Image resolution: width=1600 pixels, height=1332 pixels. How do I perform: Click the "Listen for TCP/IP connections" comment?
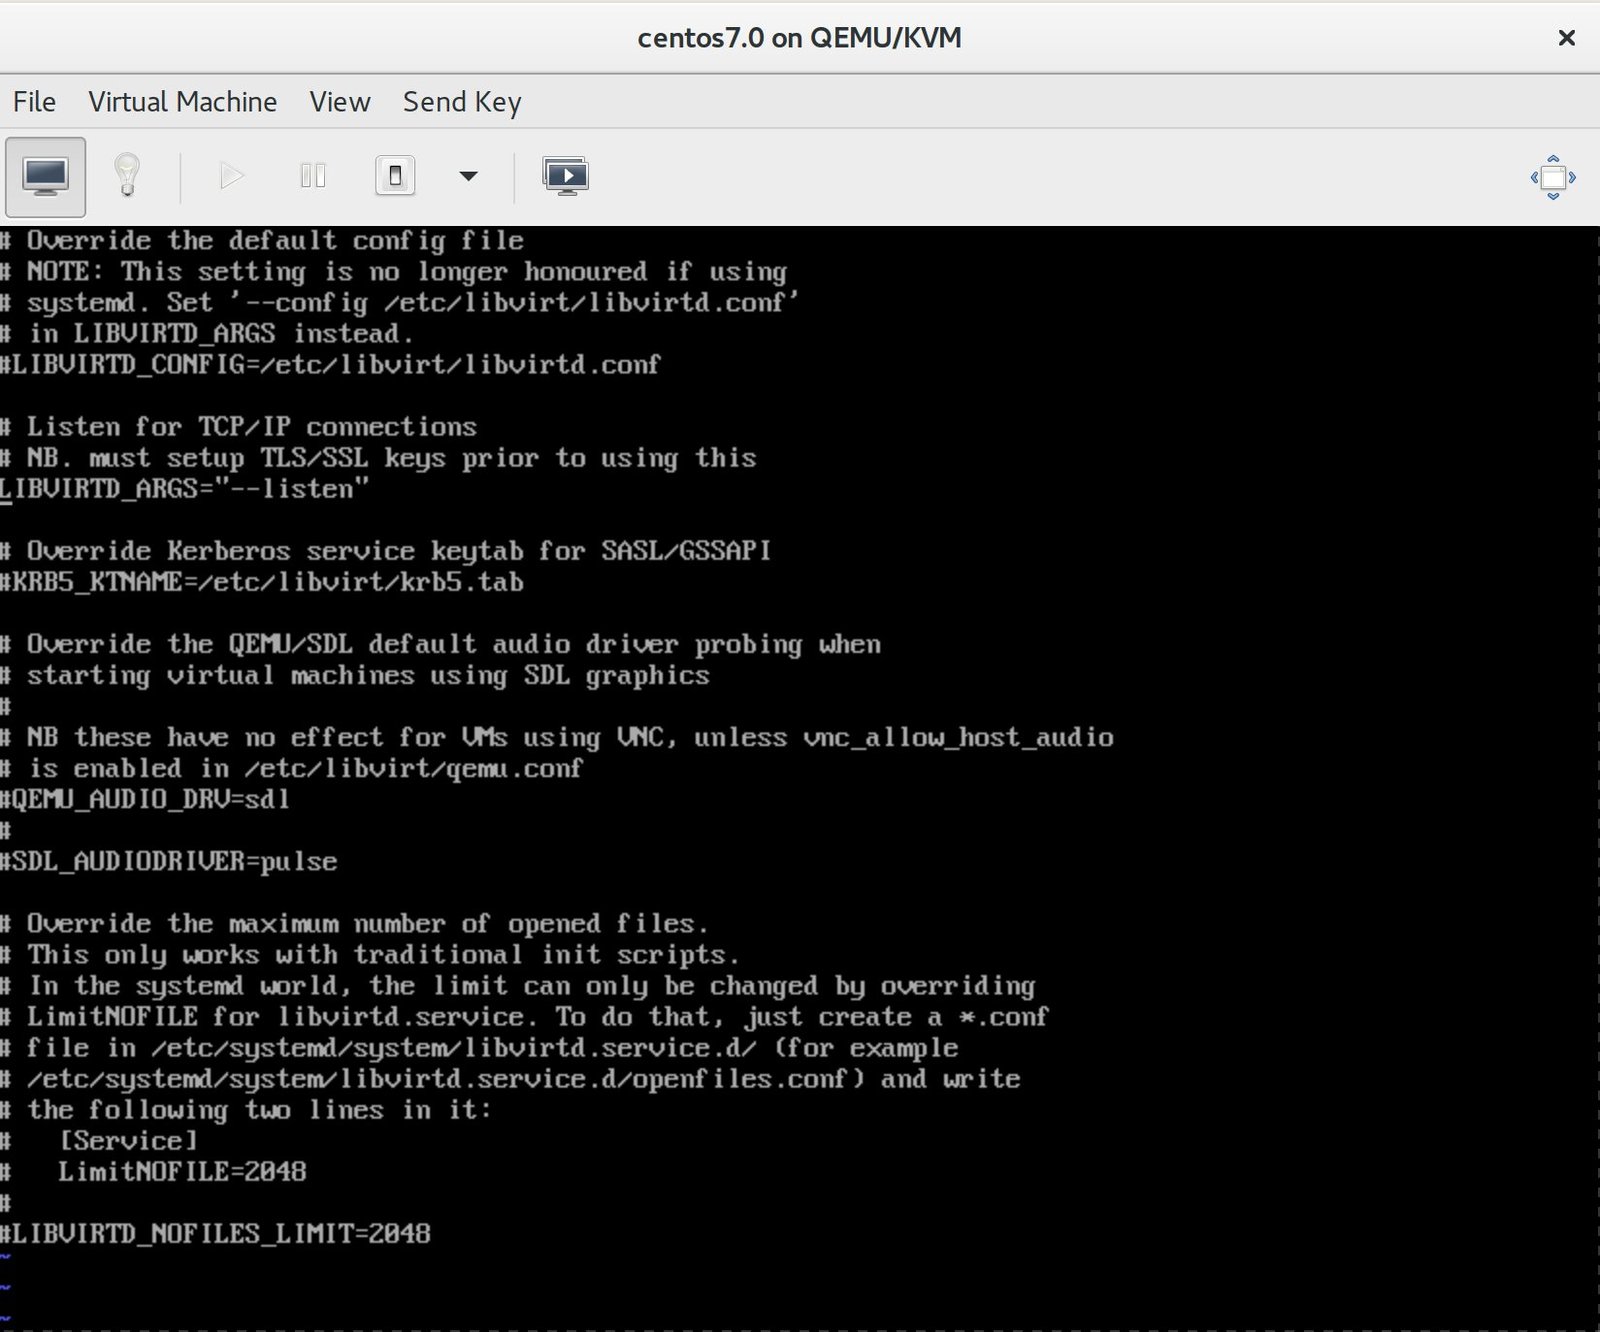tap(239, 427)
